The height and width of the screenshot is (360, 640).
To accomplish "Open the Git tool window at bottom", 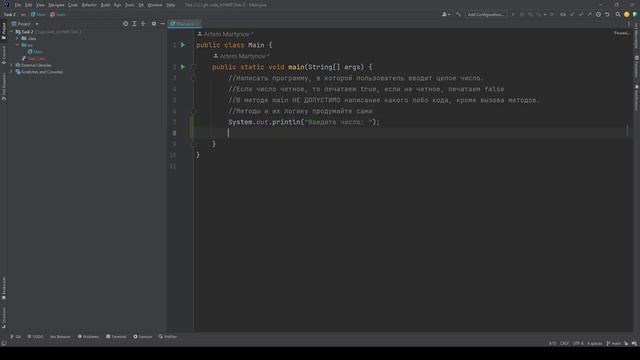I will [x=16, y=337].
